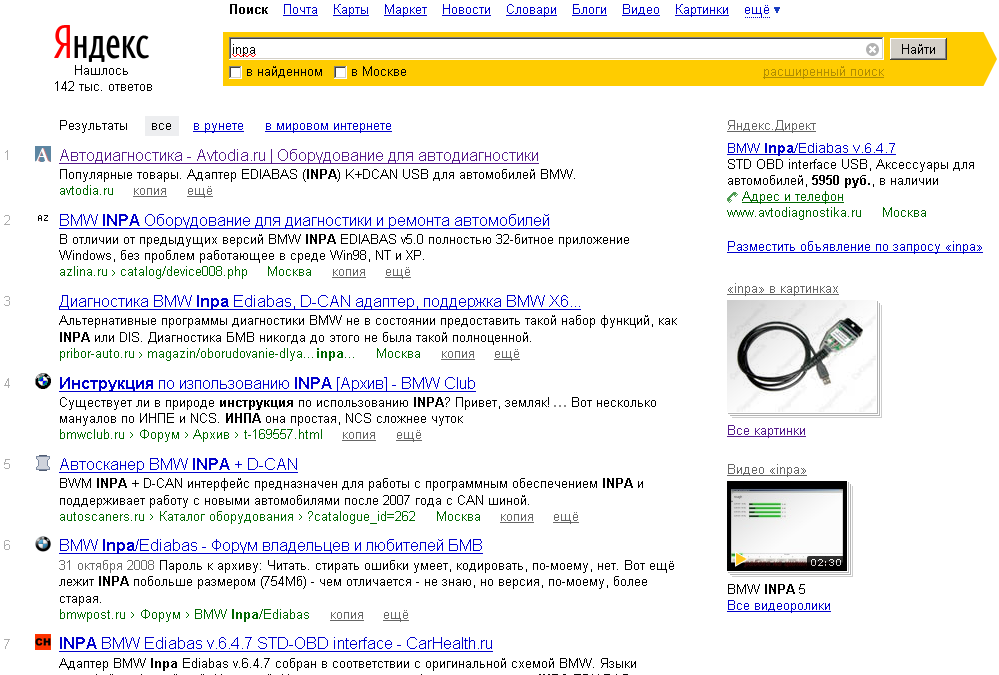Click the BMW favicon beside bmwpost result
The height and width of the screenshot is (675, 999).
(x=43, y=544)
